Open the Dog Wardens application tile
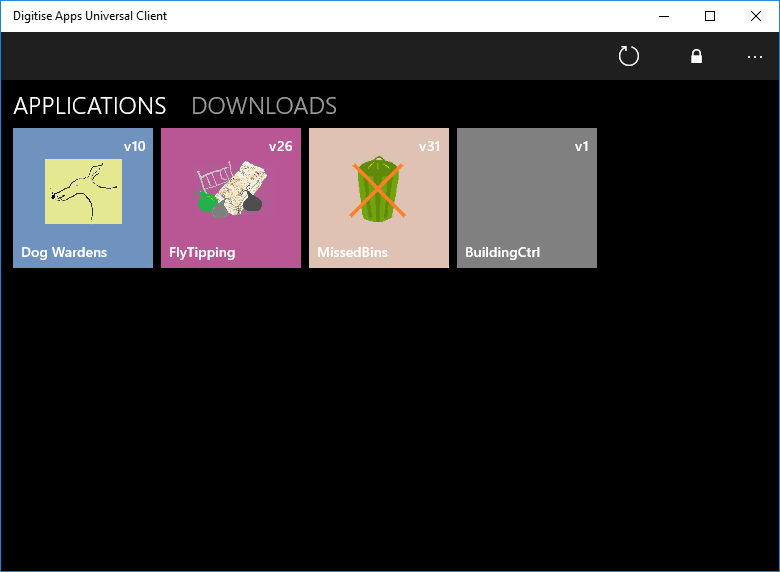Screen dimensions: 780x572 pos(83,198)
